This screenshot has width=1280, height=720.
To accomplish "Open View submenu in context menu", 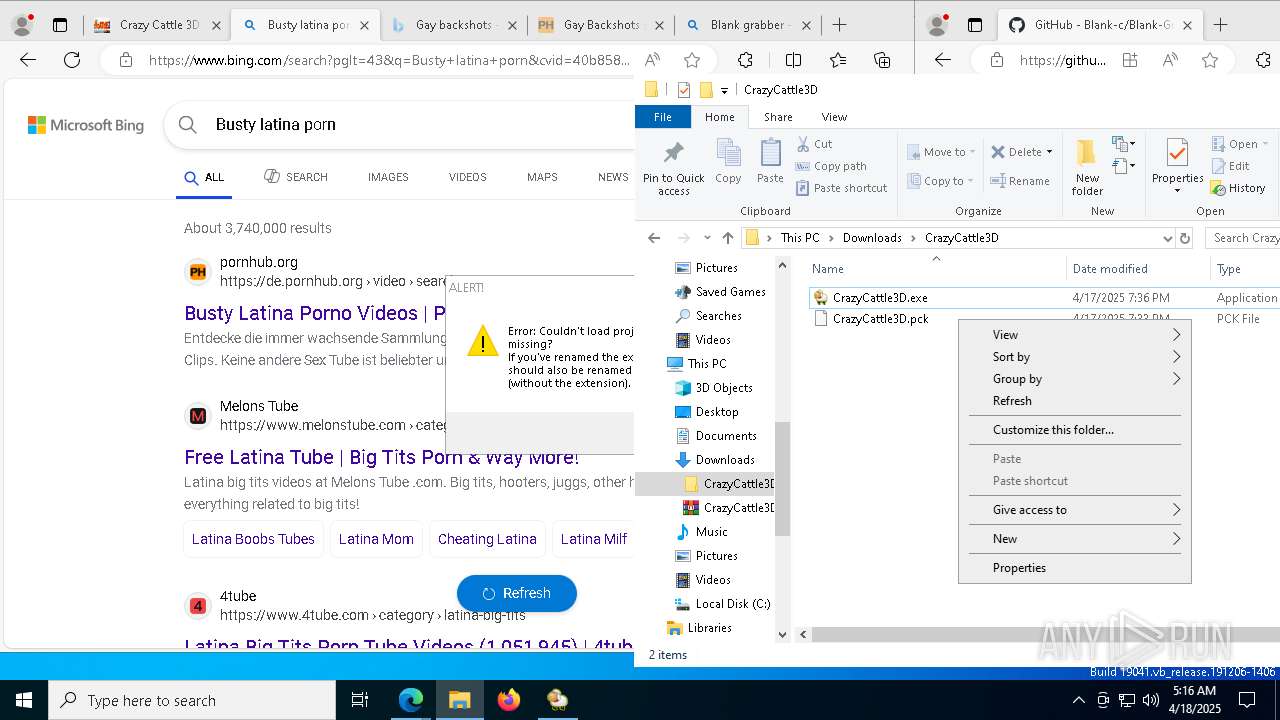I will 1075,335.
